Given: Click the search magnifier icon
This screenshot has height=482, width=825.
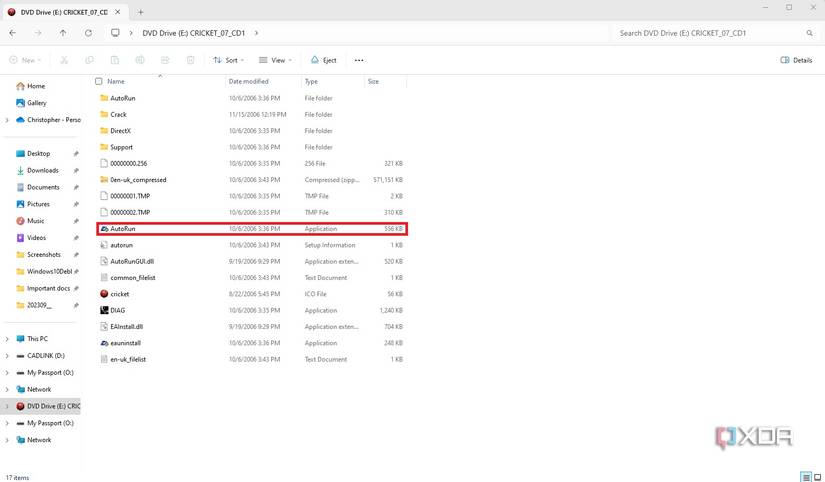Looking at the screenshot, I should coord(809,33).
